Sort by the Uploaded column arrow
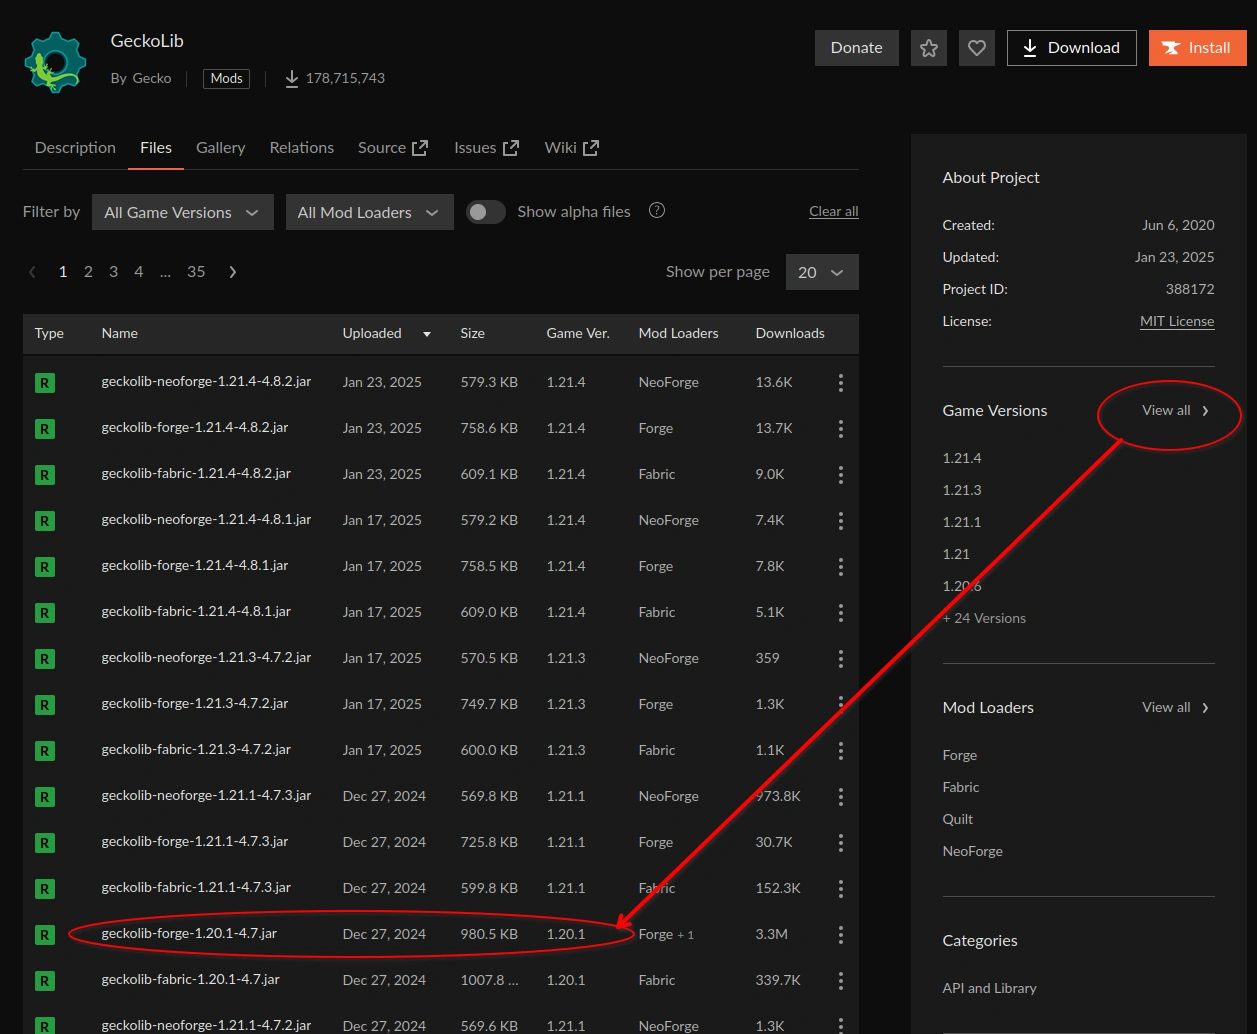This screenshot has width=1257, height=1034. pos(427,334)
